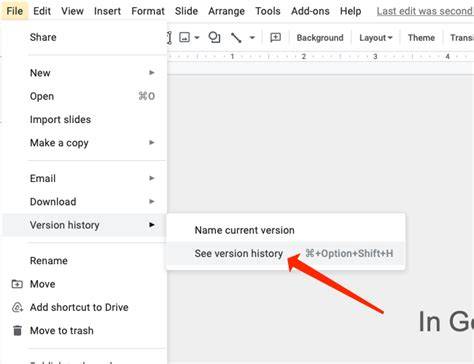
Task: Expand the New submenu
Action: (83, 73)
